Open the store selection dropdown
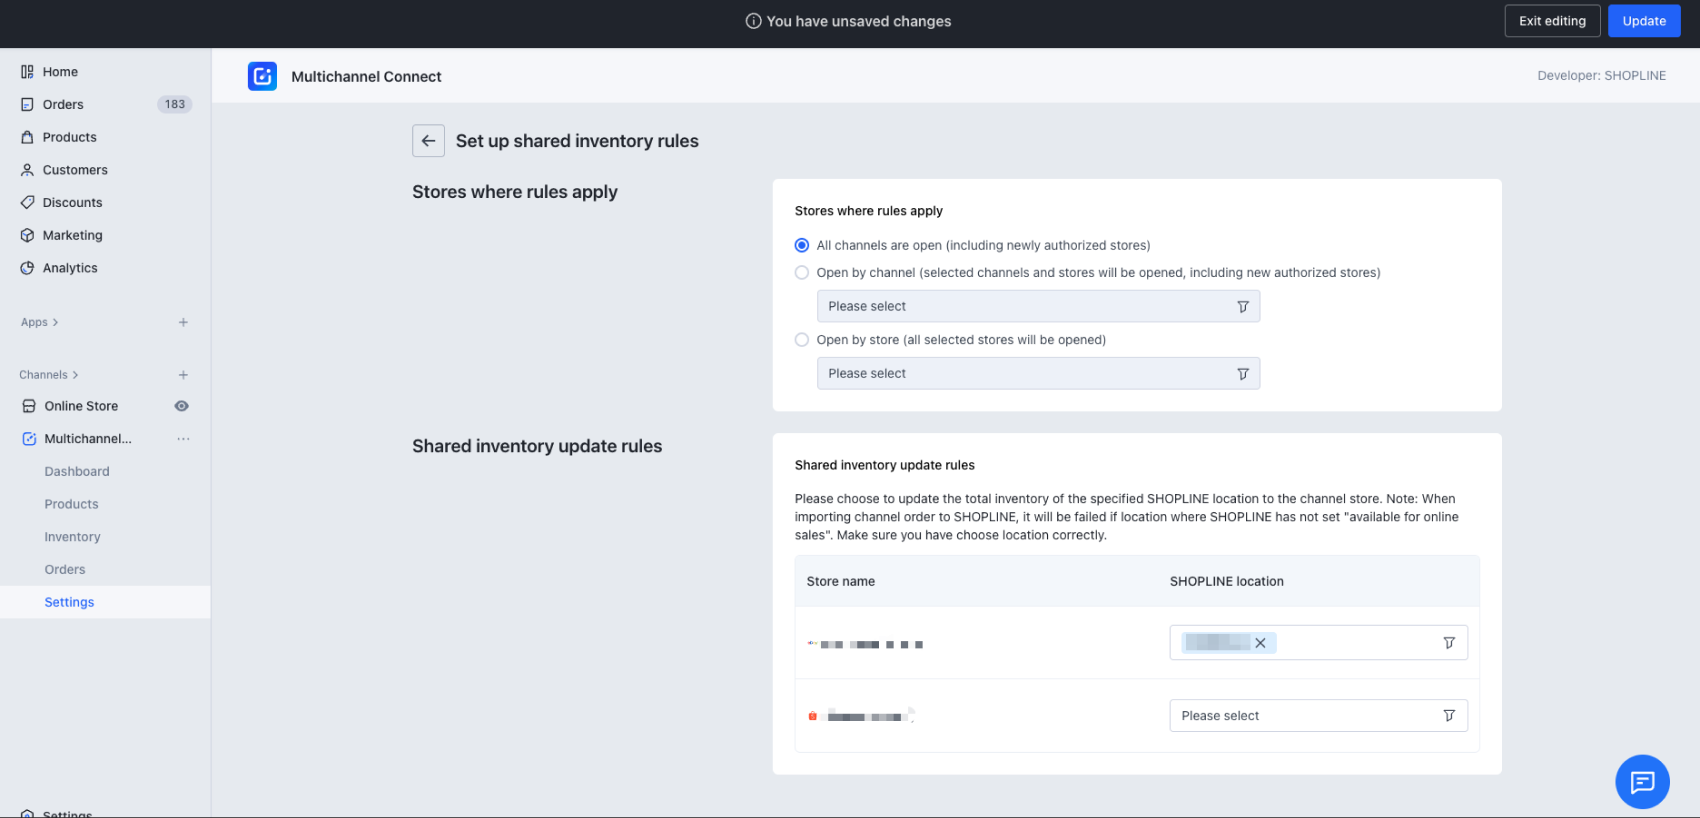Screen dimensions: 1700x818 [x=1037, y=373]
